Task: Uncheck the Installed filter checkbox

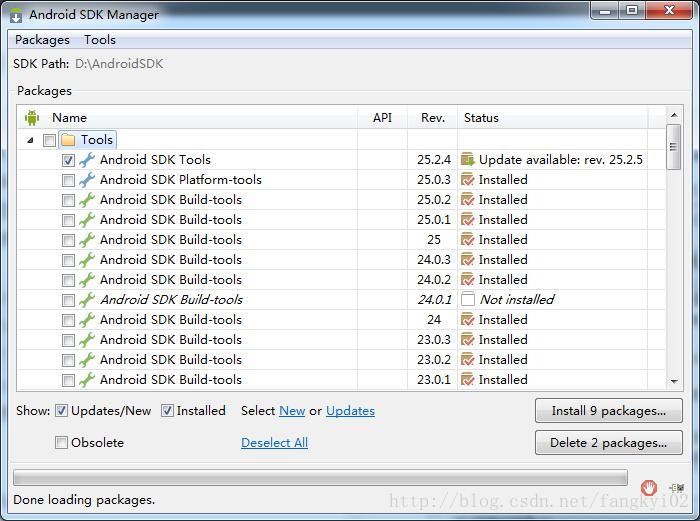Action: coord(168,411)
